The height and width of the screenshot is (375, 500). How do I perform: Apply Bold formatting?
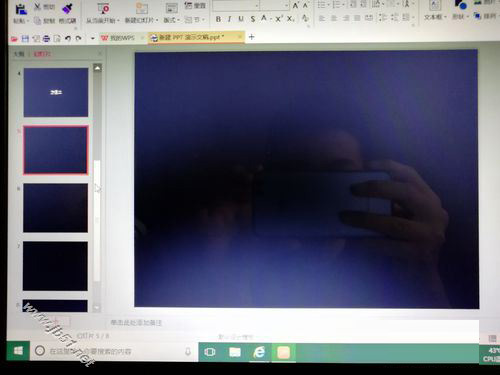pos(218,19)
